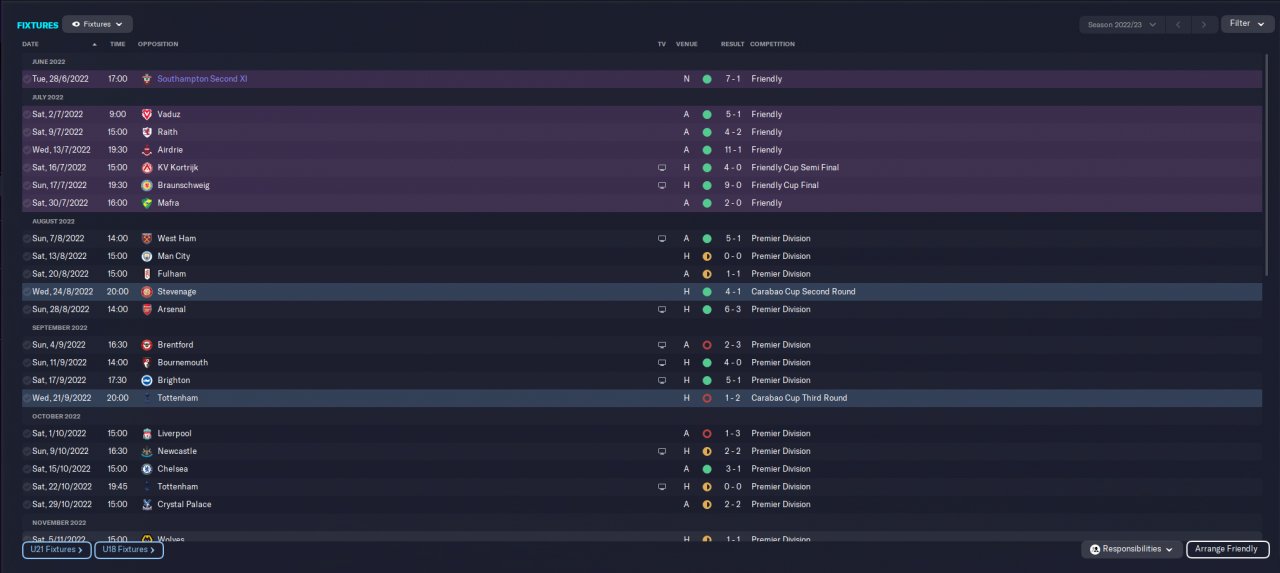Sort fixtures by the Date column header
The image size is (1280, 573).
coord(31,44)
